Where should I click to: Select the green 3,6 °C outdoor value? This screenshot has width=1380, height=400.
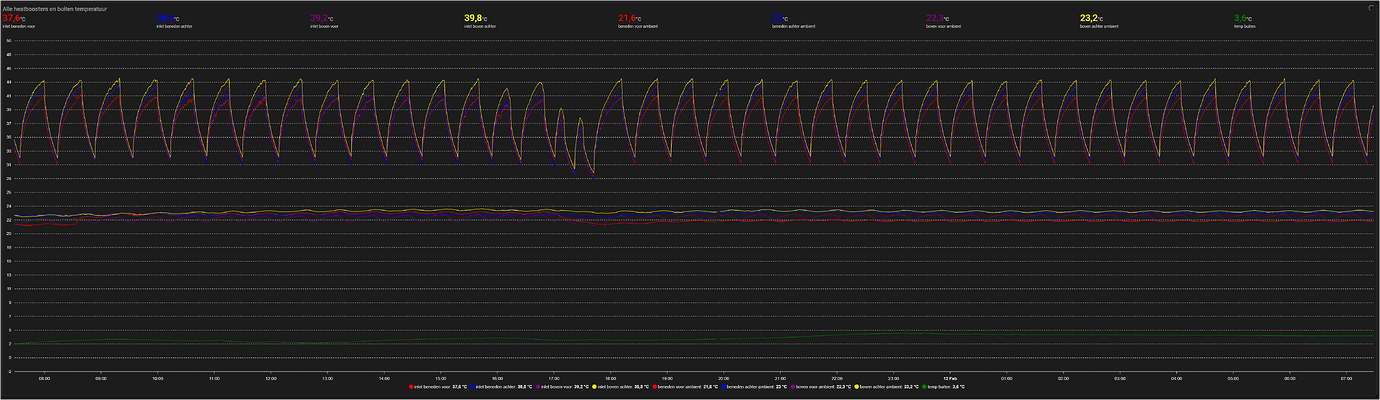click(x=1244, y=18)
